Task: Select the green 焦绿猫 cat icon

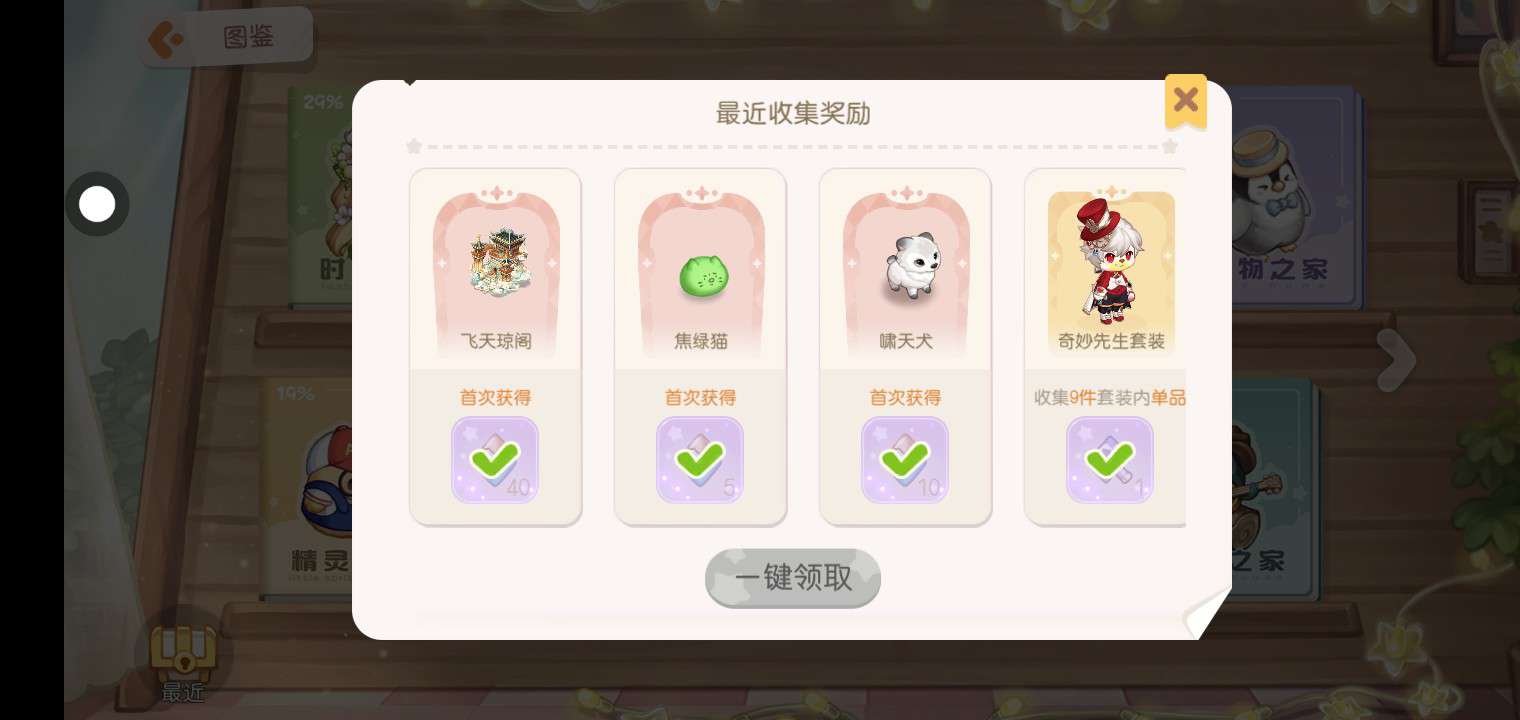Action: pyautogui.click(x=703, y=277)
